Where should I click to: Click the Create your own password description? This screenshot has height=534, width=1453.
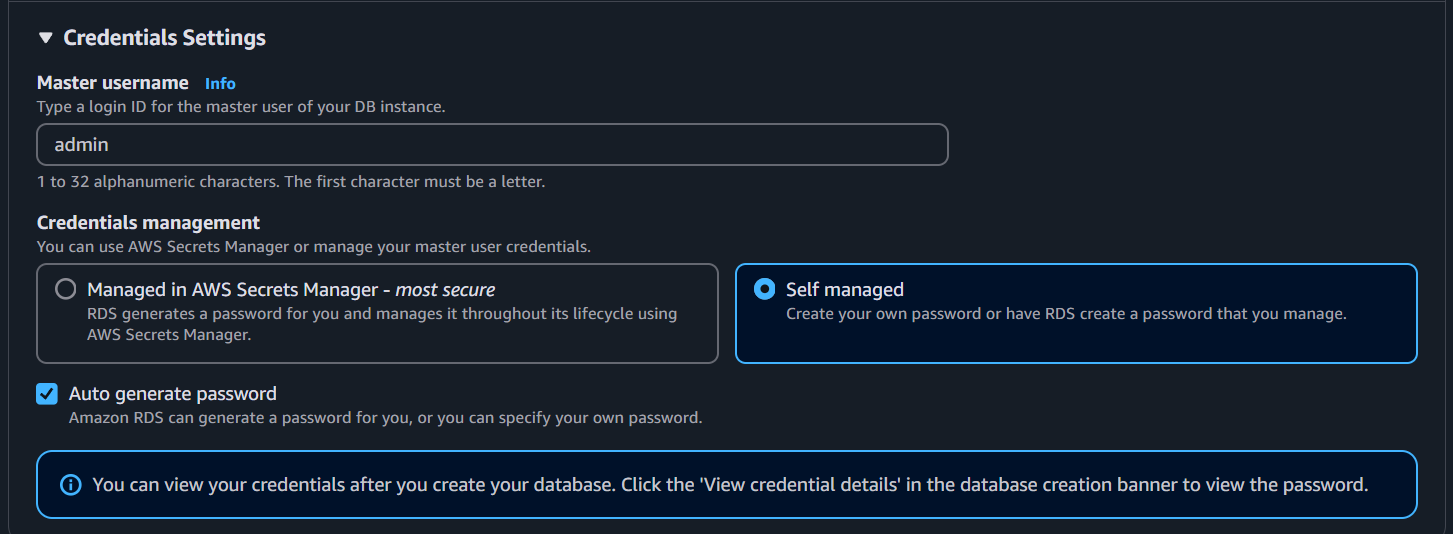click(x=1066, y=314)
